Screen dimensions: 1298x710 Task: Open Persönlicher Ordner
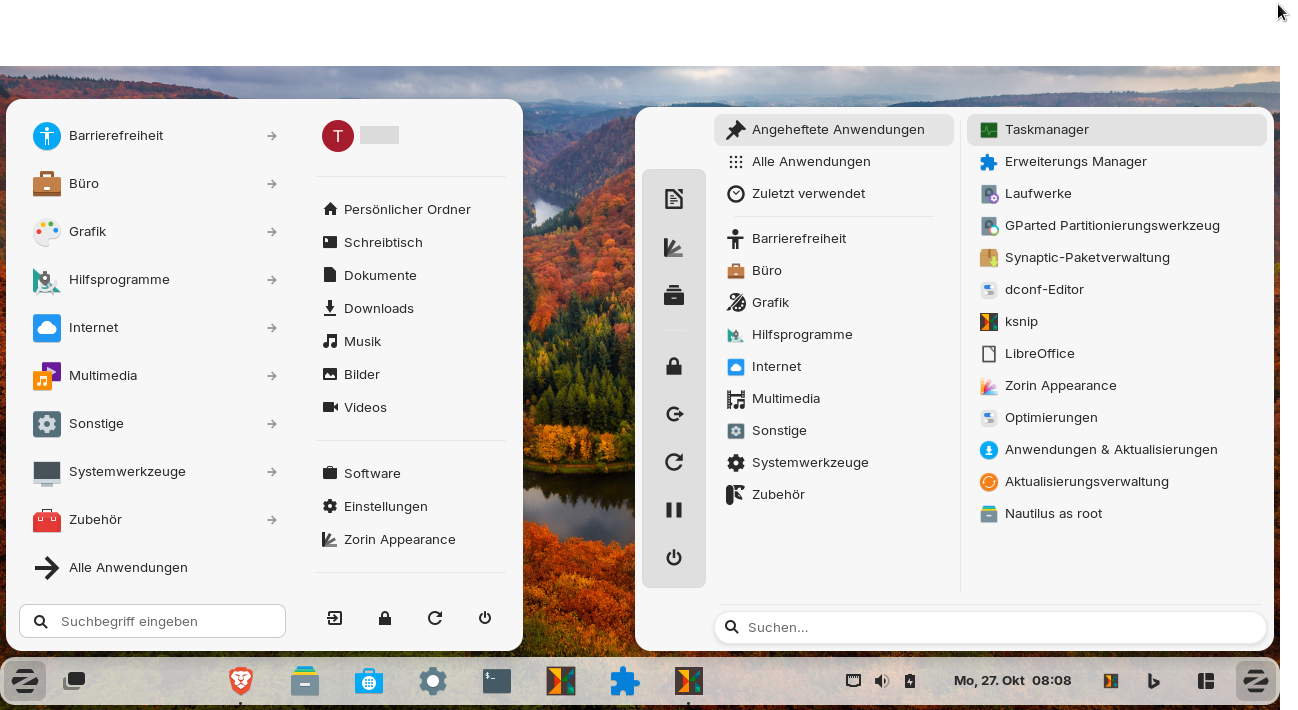point(406,210)
